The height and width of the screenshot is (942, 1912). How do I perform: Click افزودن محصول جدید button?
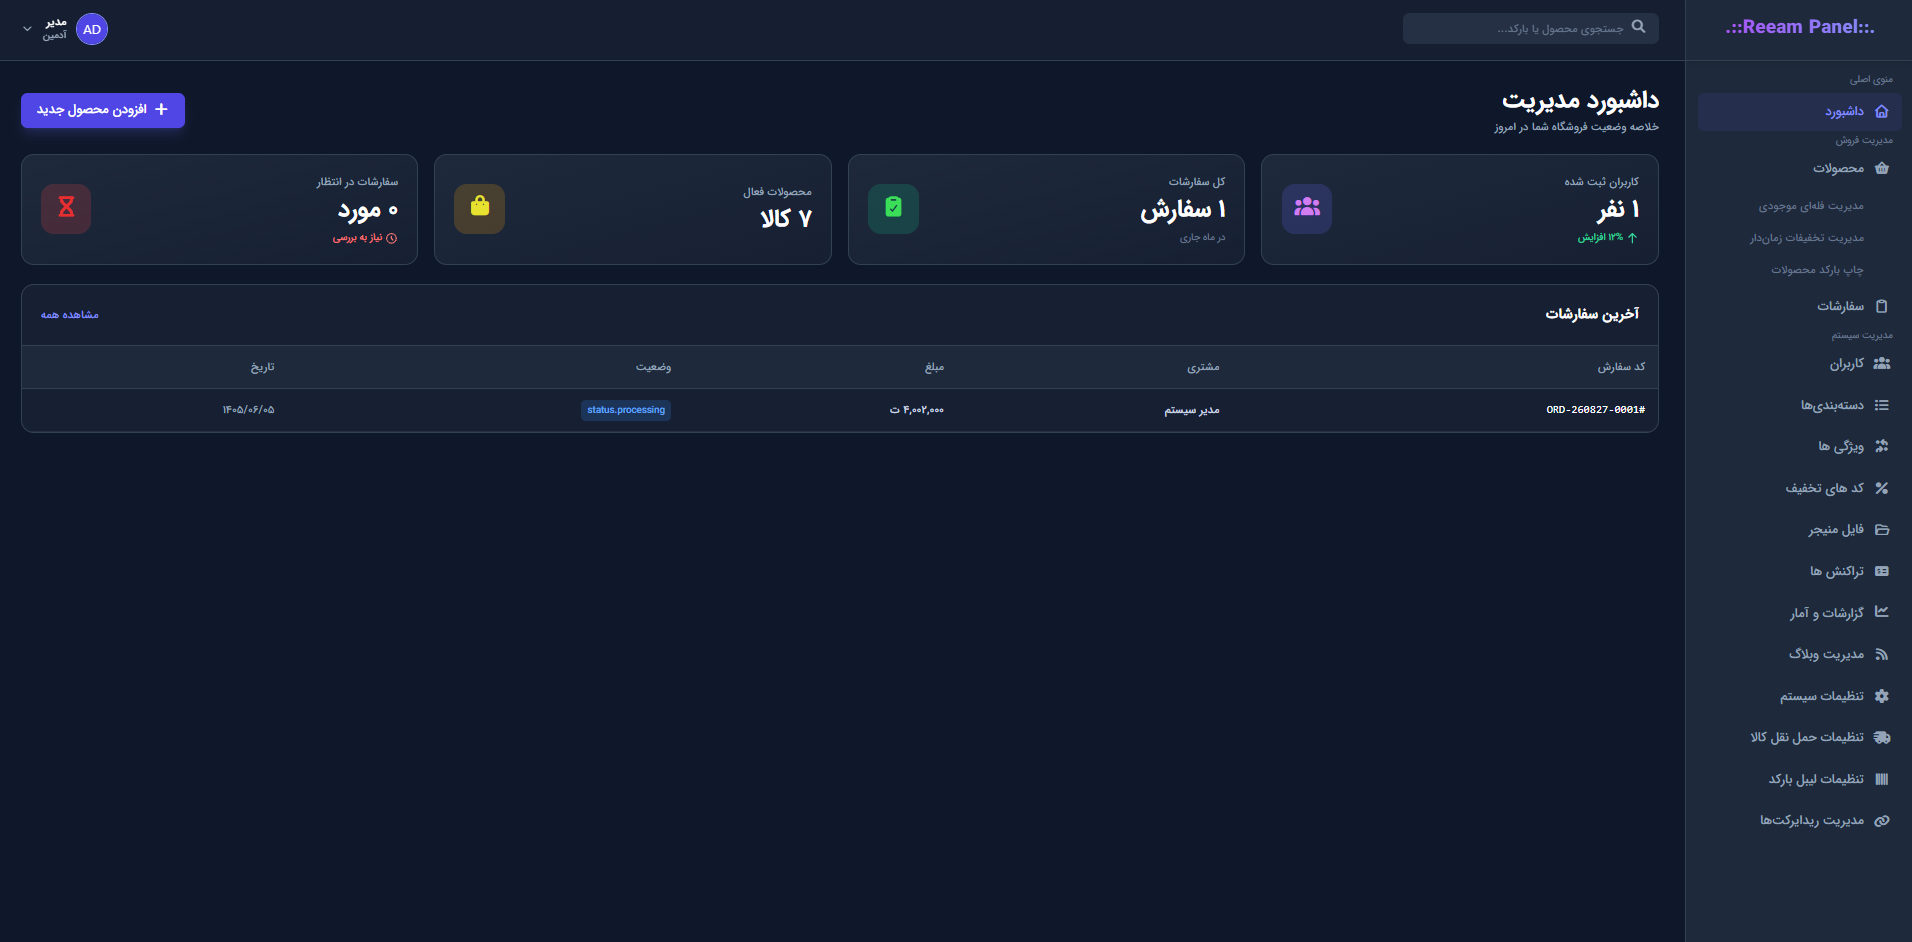[x=103, y=110]
